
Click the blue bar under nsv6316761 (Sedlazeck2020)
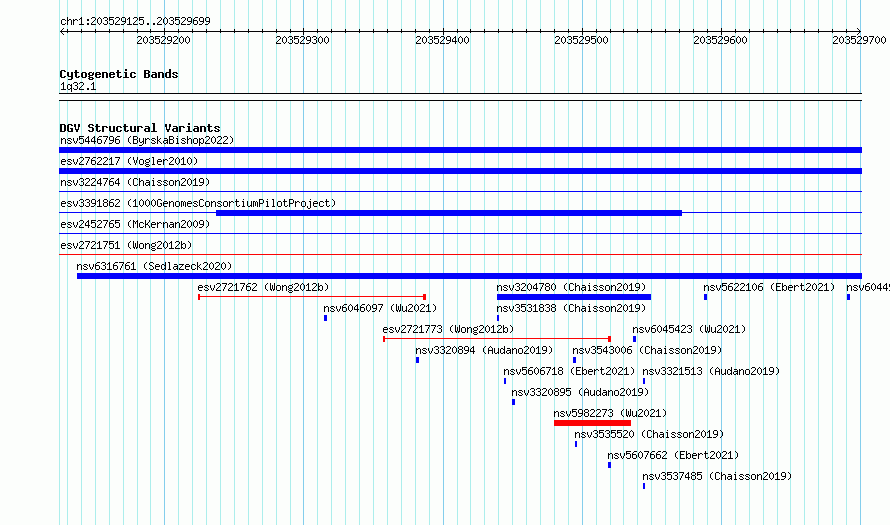[x=469, y=276]
